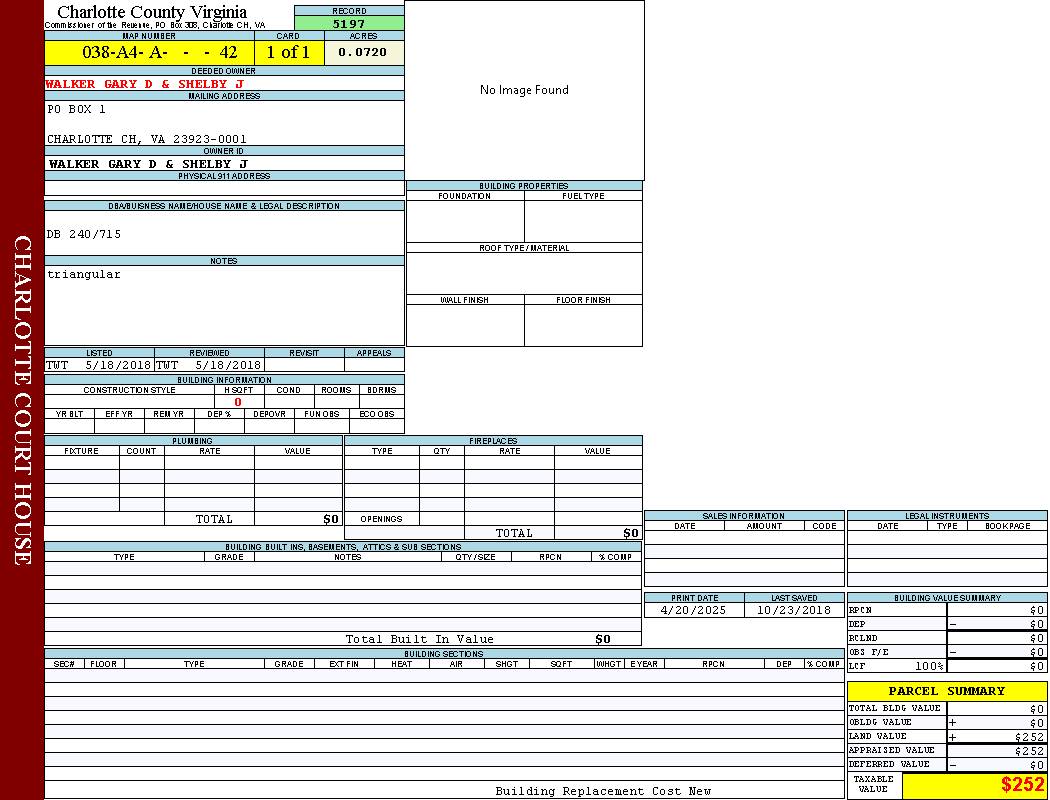Click the red deeded owner name
This screenshot has width=1050, height=800.
pyautogui.click(x=144, y=84)
